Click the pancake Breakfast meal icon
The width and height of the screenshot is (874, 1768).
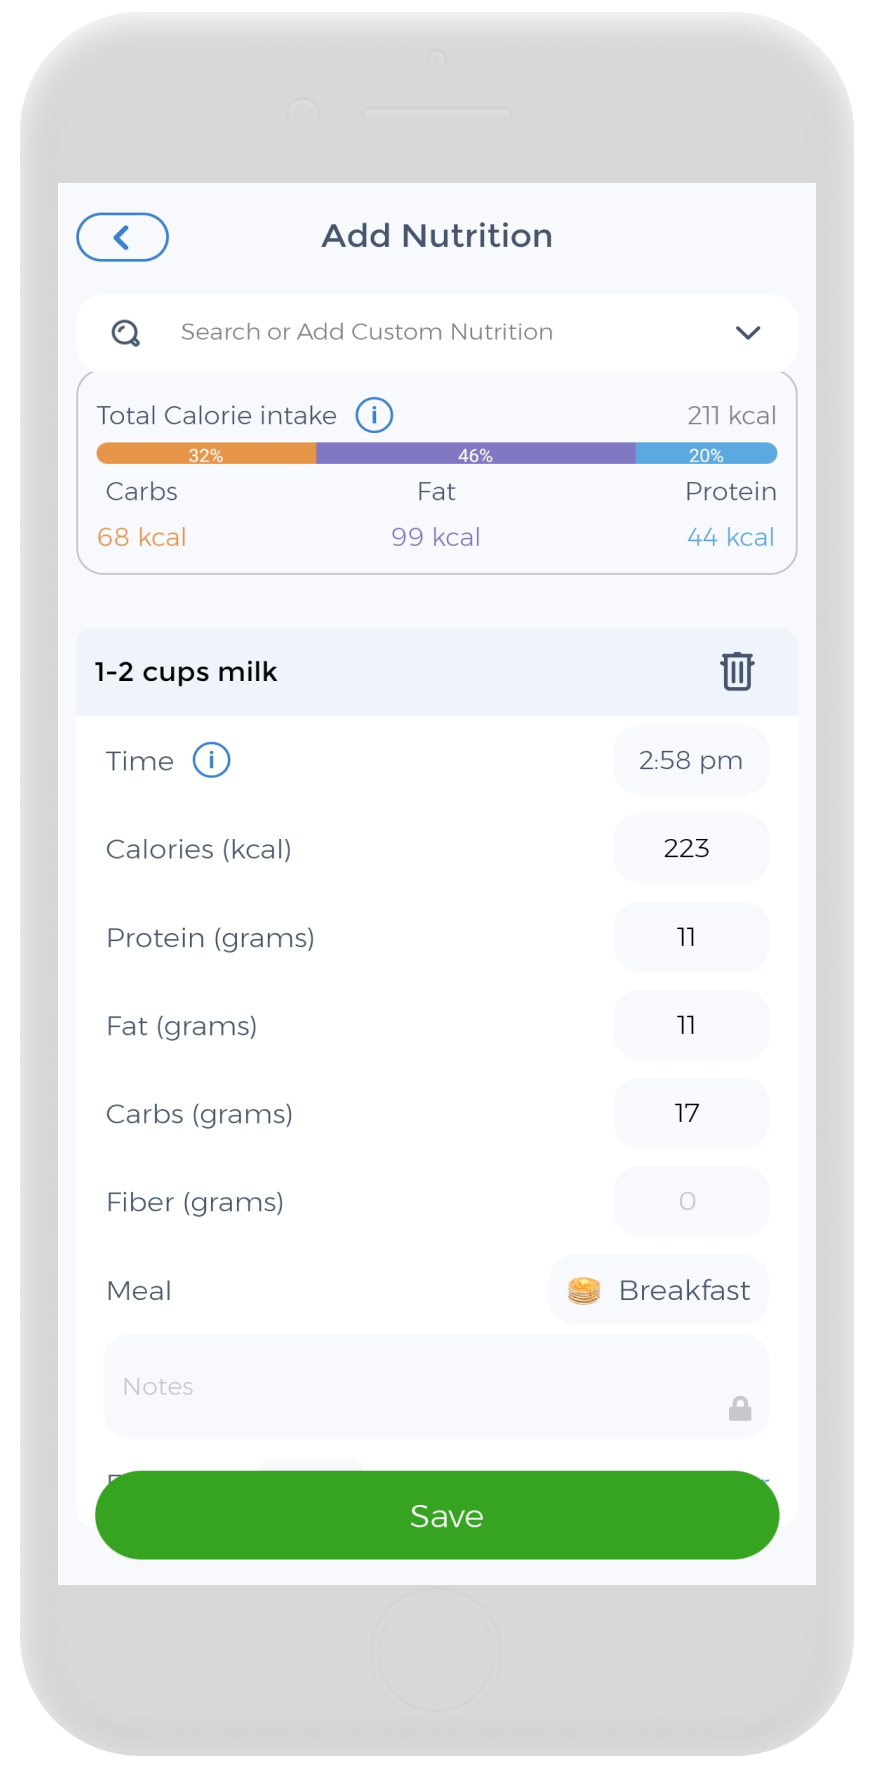click(x=584, y=1291)
